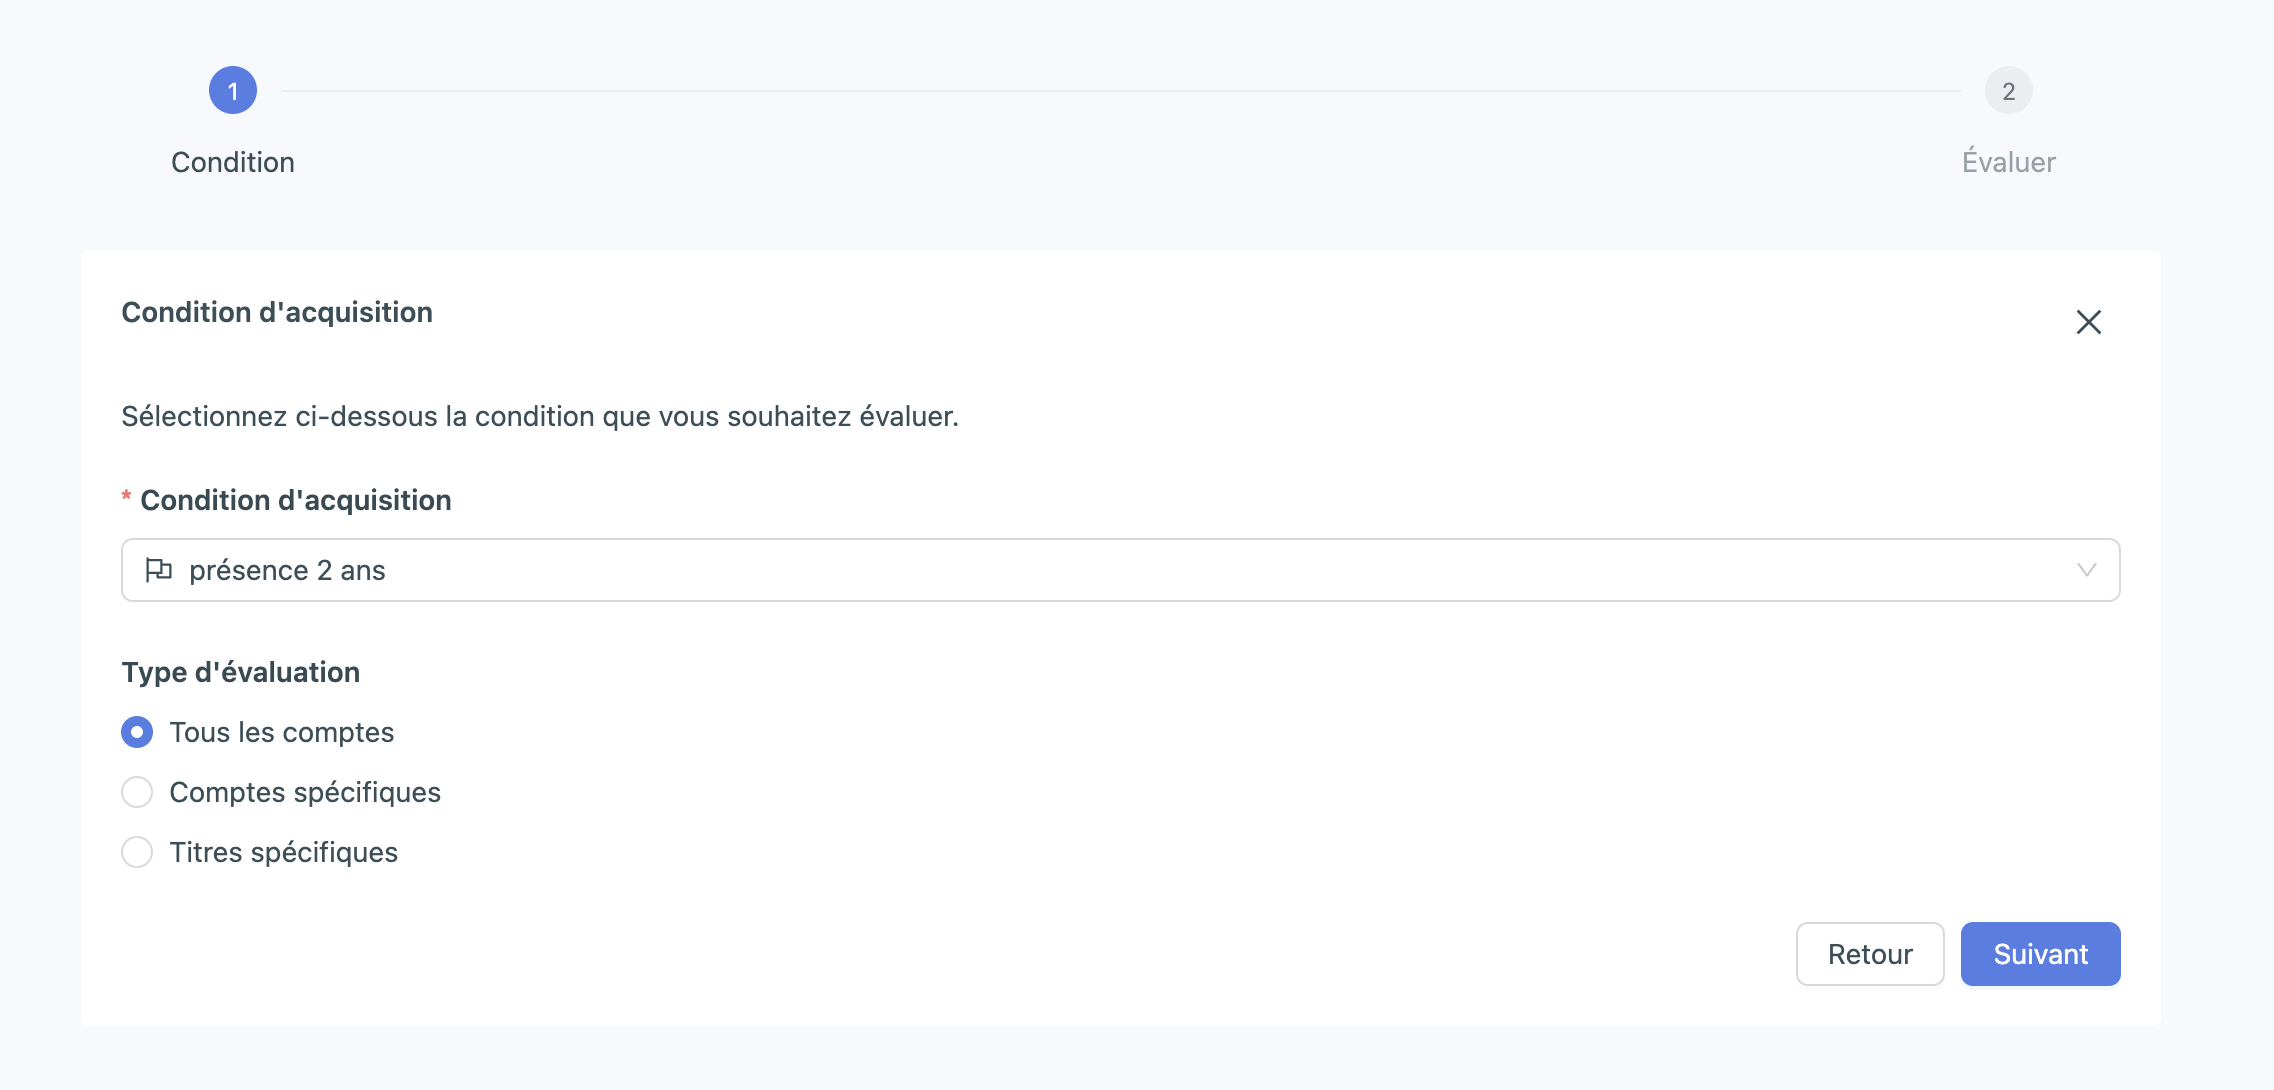Image resolution: width=2274 pixels, height=1090 pixels.
Task: Choose the 'Comptes spécifiques' radio option
Action: coord(137,792)
